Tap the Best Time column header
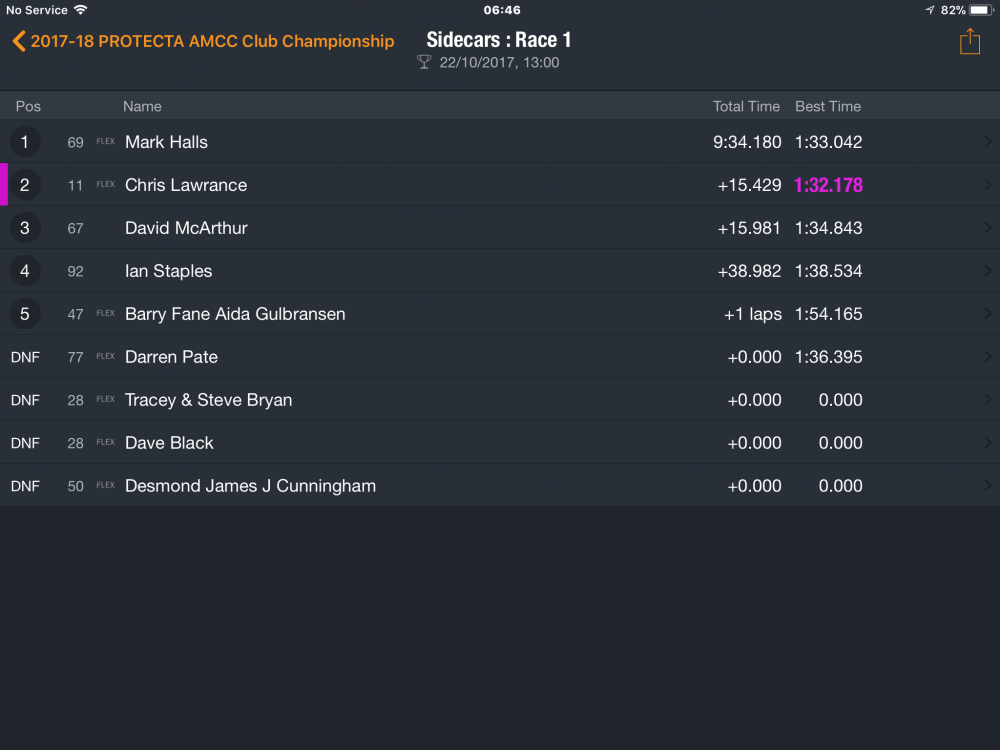Viewport: 1000px width, 750px height. (828, 107)
